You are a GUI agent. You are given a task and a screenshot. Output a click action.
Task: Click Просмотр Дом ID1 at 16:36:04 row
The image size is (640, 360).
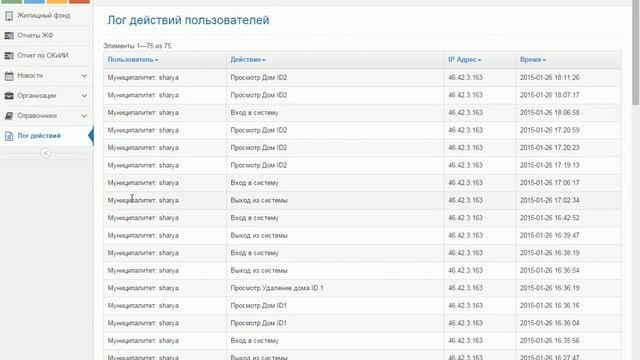point(258,323)
